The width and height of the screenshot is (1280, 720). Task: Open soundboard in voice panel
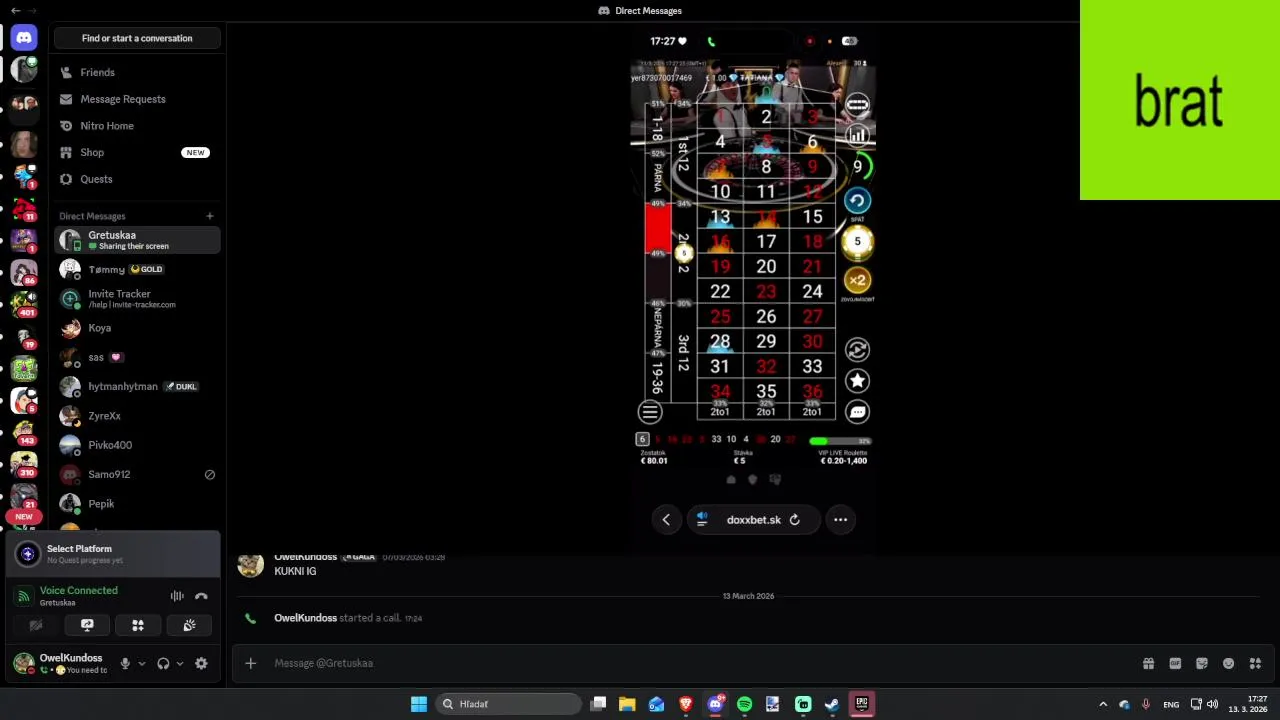pyautogui.click(x=189, y=625)
